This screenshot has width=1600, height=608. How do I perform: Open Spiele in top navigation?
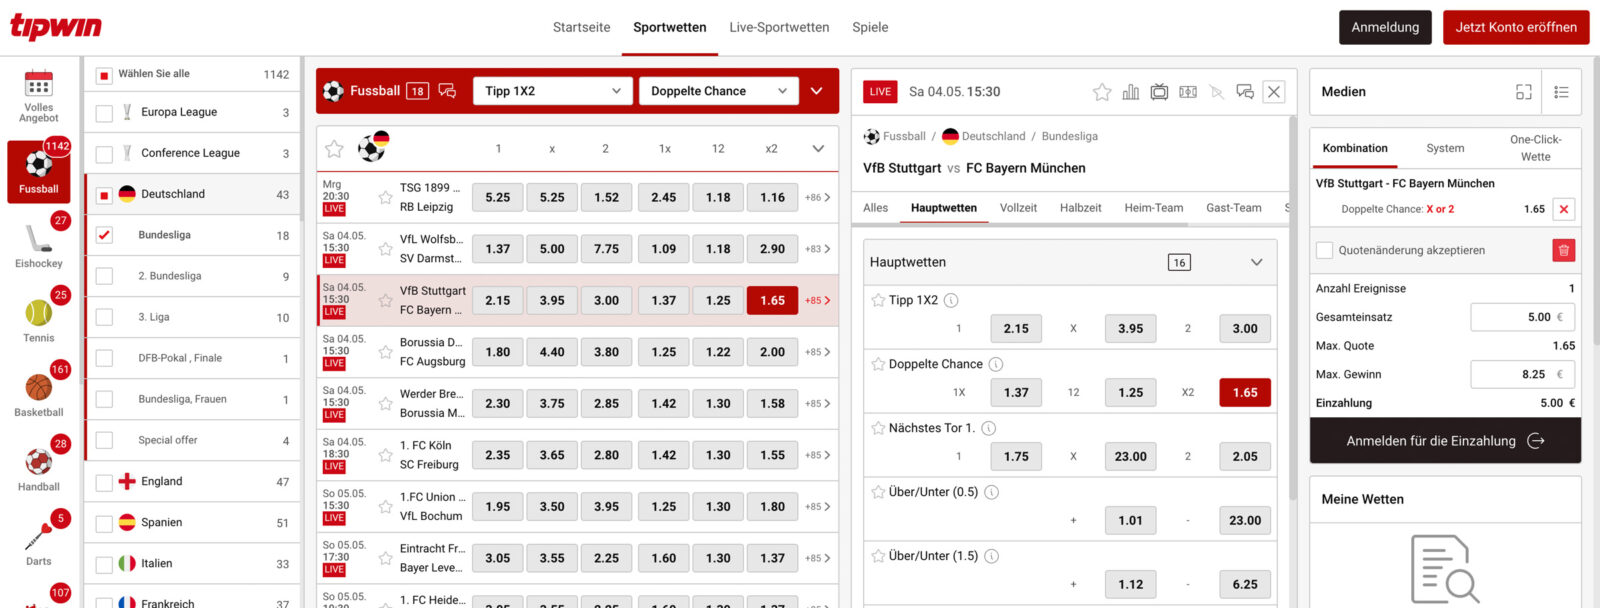coord(870,27)
